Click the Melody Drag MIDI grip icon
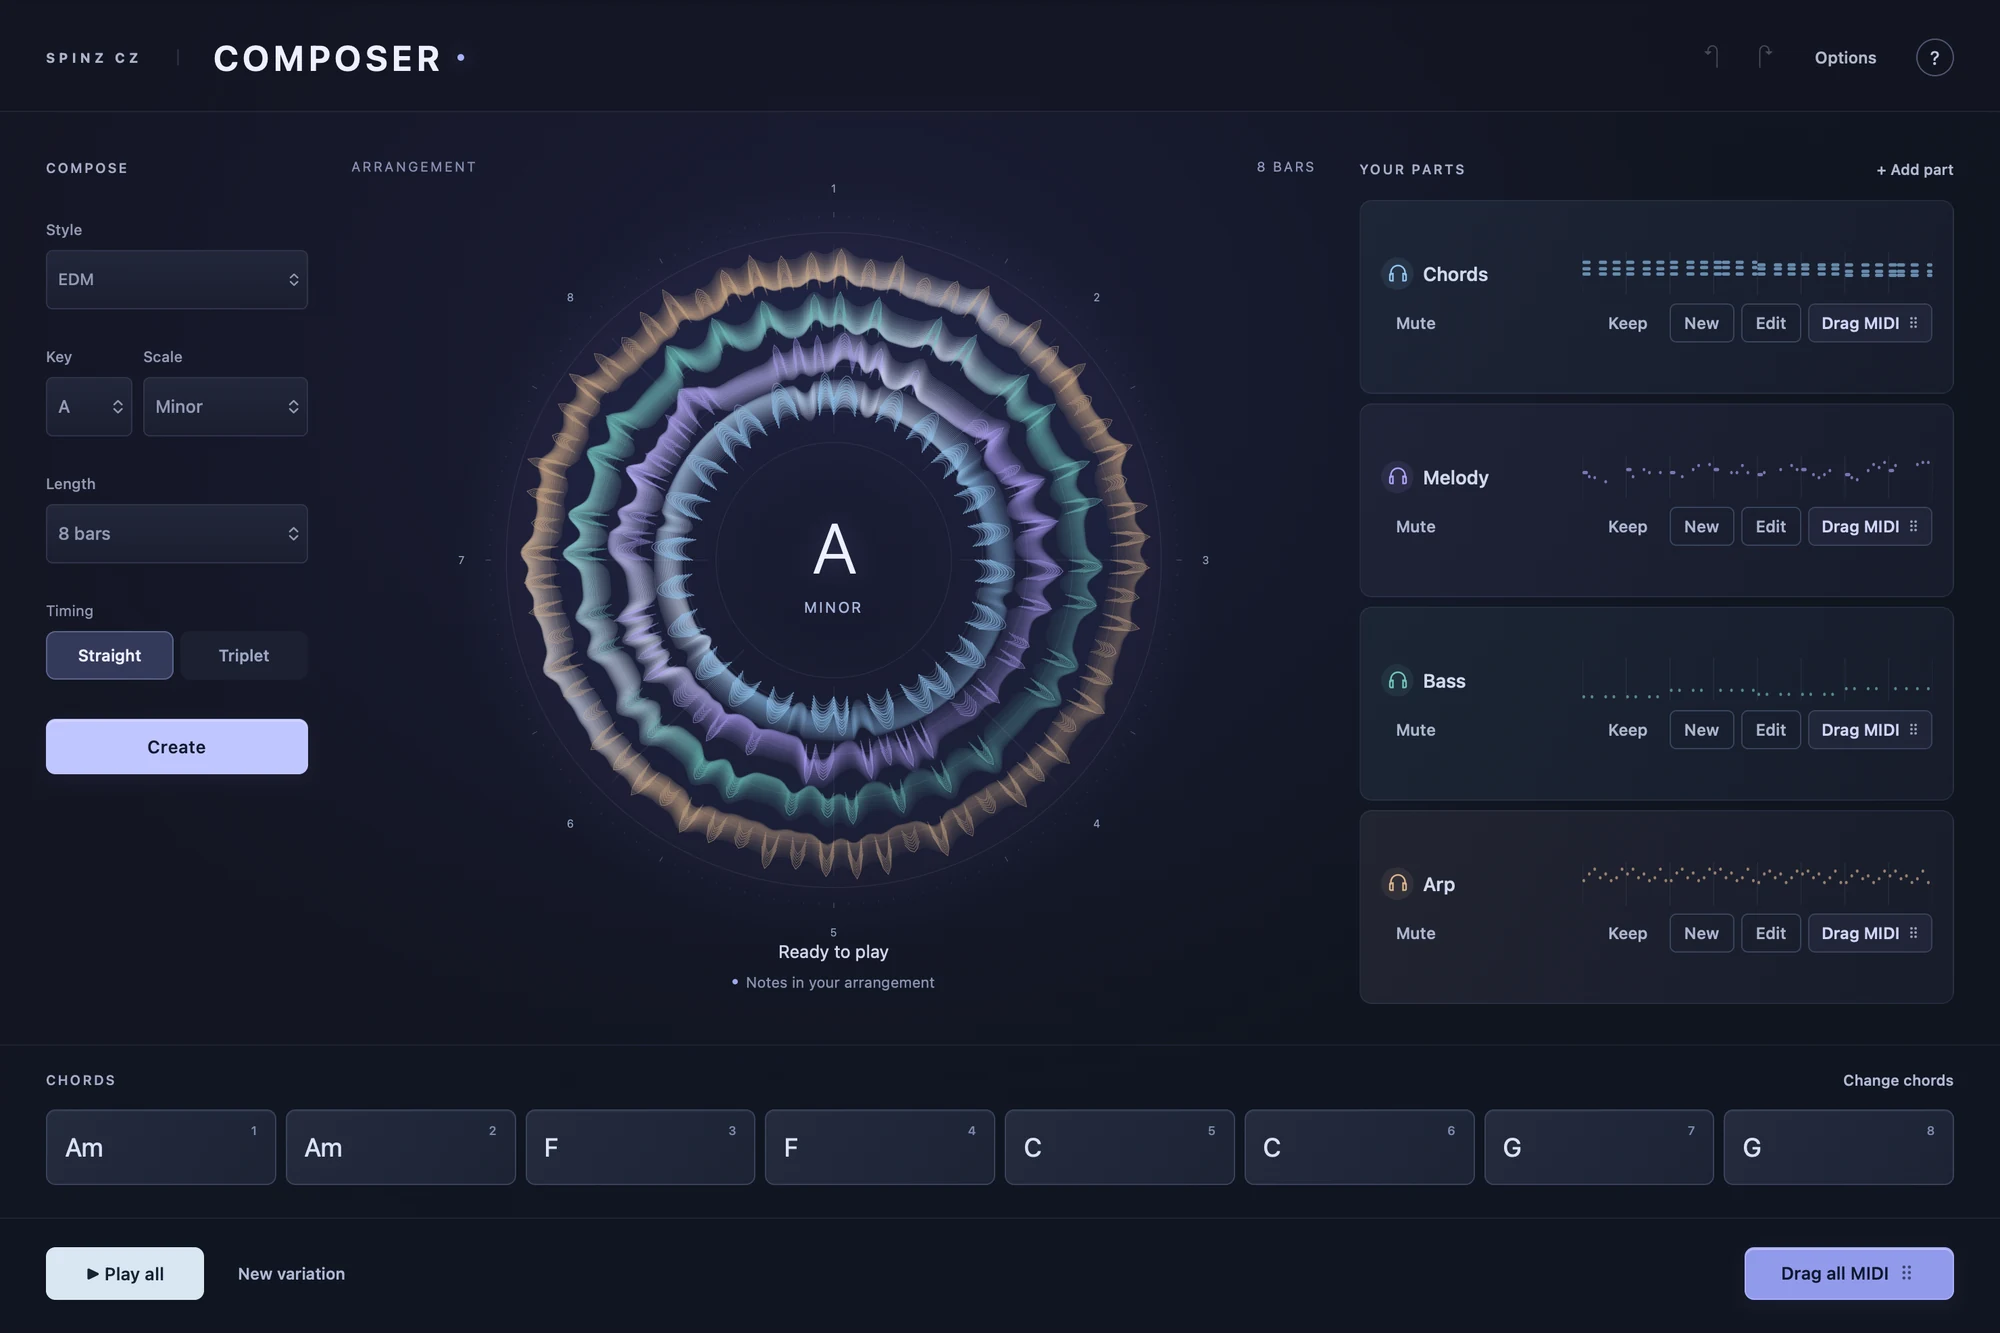The image size is (2000, 1333). click(x=1913, y=526)
